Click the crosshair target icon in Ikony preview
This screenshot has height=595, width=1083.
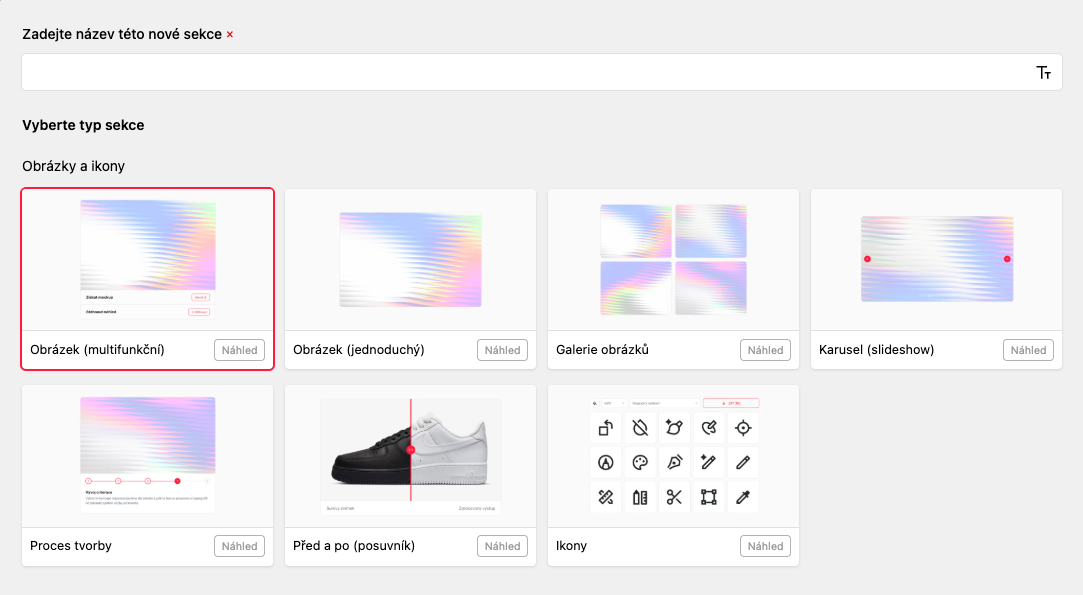(x=743, y=428)
